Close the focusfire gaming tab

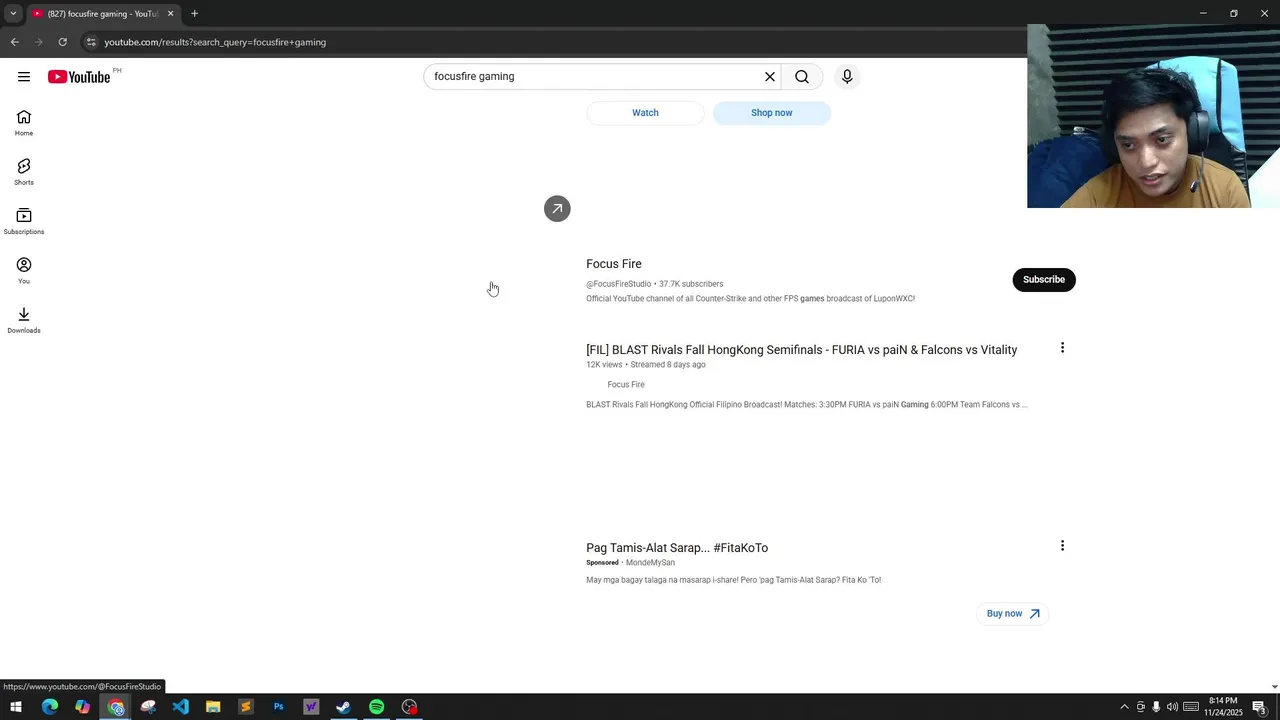click(x=170, y=14)
